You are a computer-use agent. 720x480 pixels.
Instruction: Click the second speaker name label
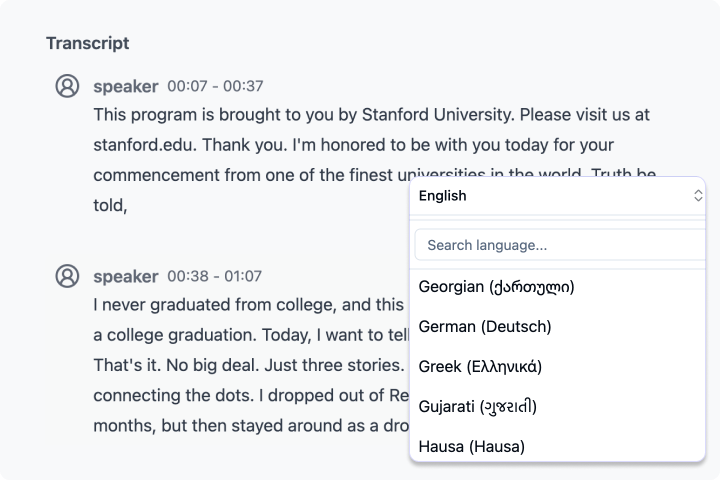click(x=125, y=276)
